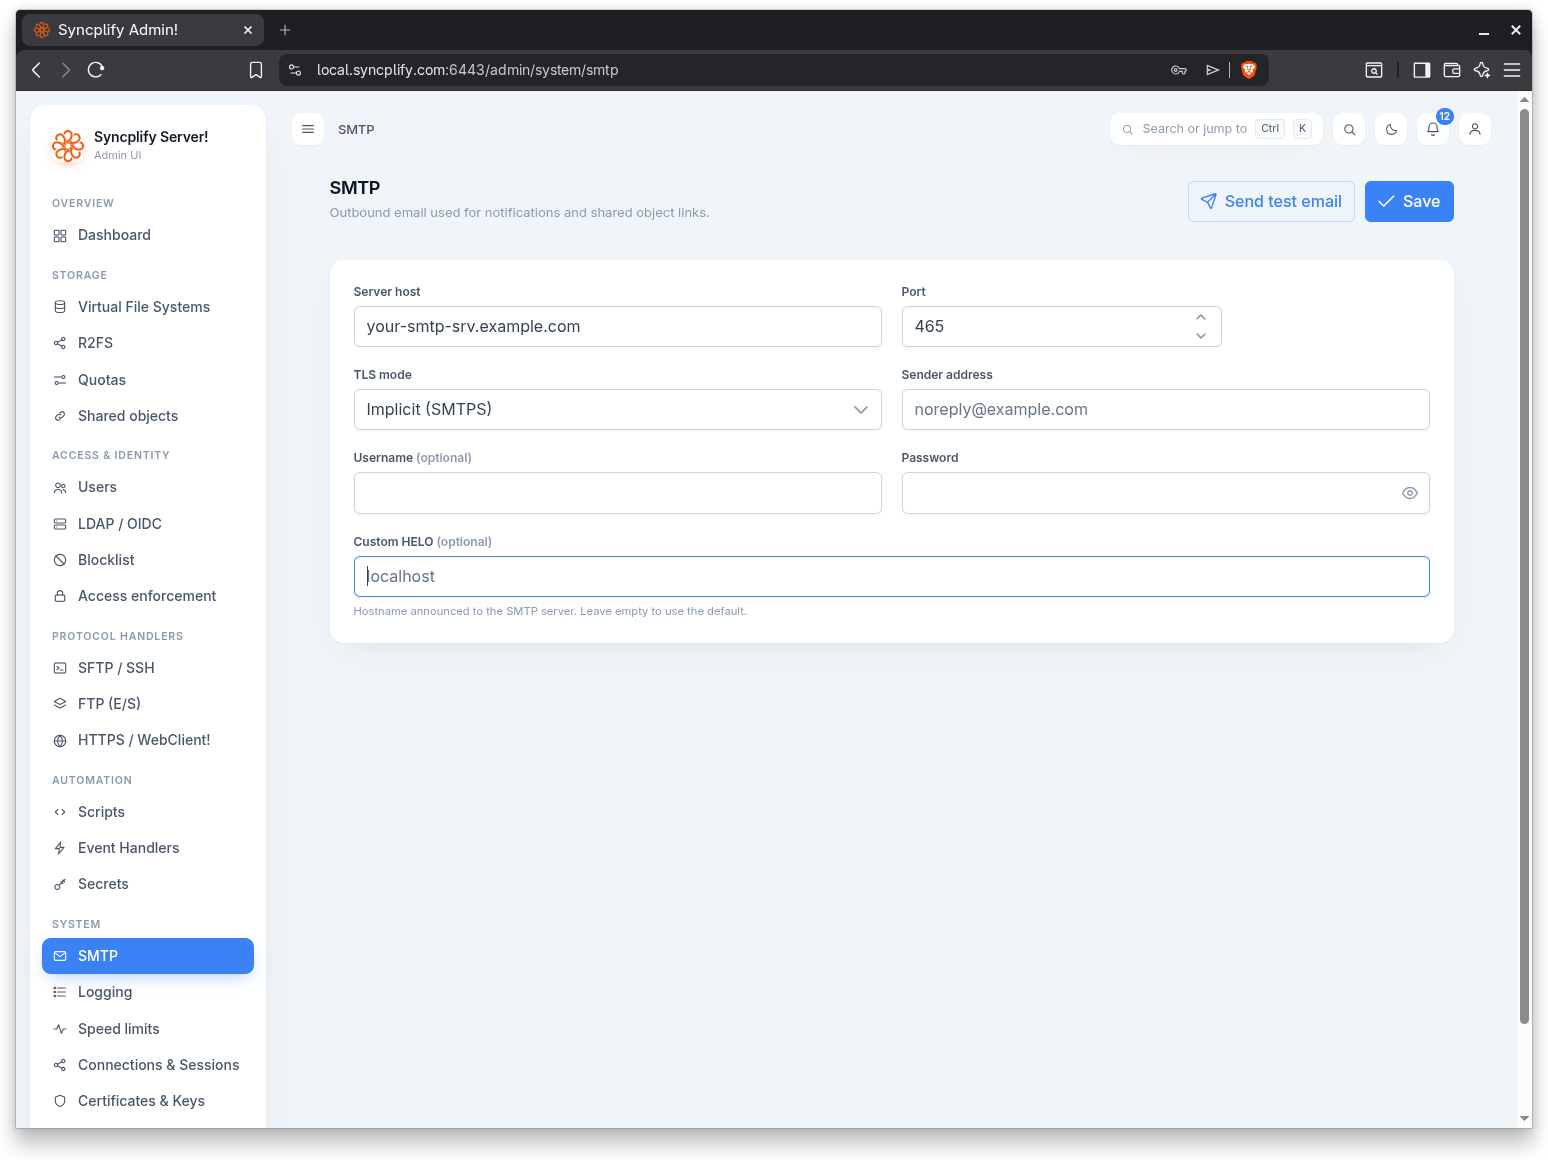Viewport: 1548px width, 1160px height.
Task: Open HTTPS / WebClient! settings
Action: click(x=148, y=740)
